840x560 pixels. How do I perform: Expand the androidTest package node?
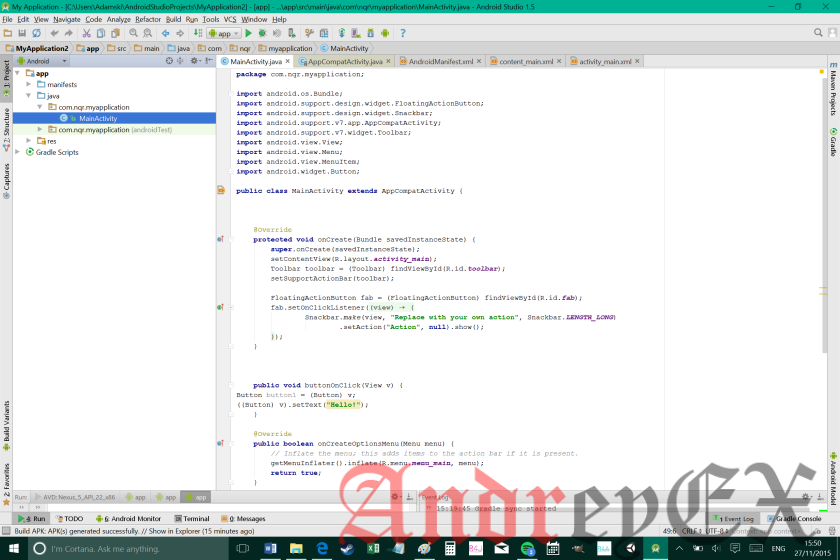[40, 130]
